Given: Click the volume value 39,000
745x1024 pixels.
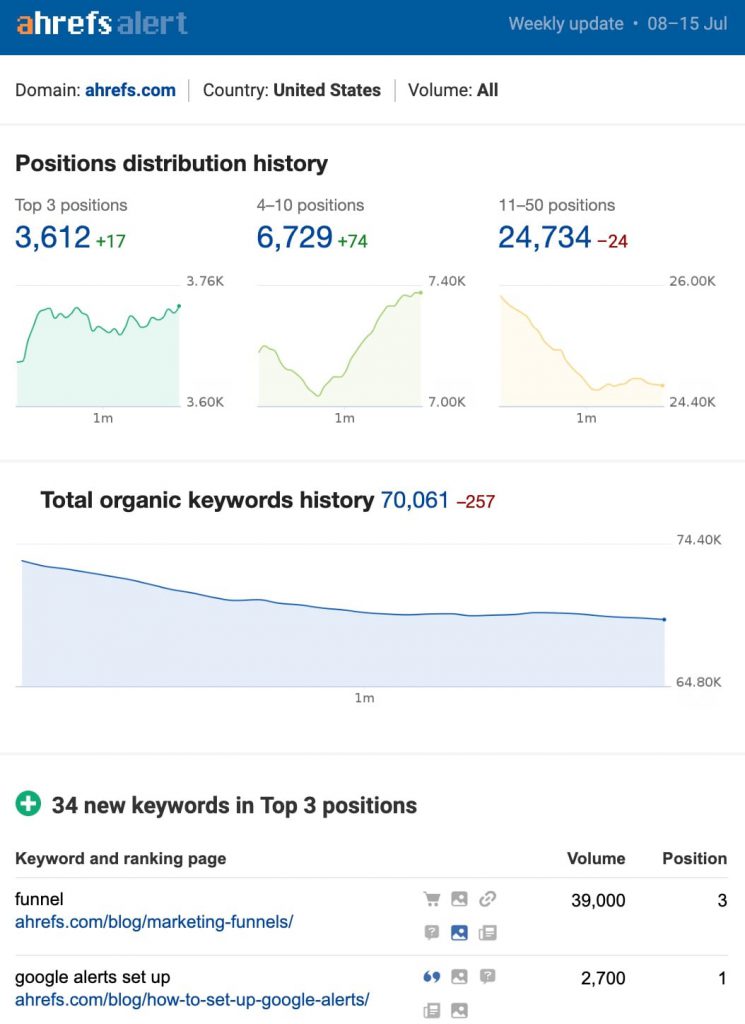Looking at the screenshot, I should pos(598,900).
